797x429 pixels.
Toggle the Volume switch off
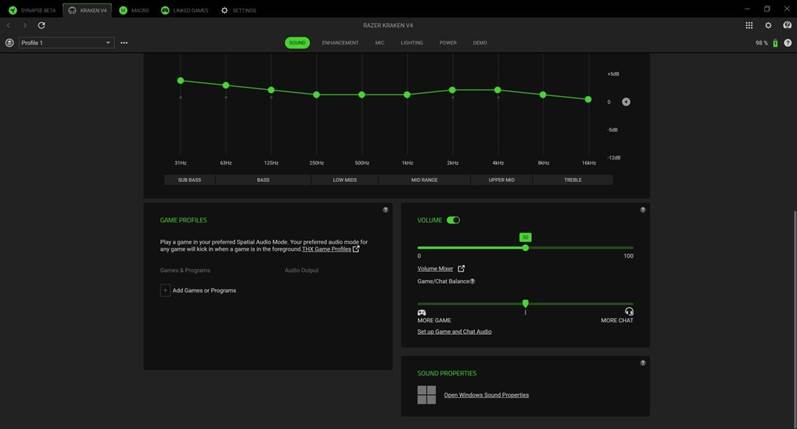(x=453, y=220)
